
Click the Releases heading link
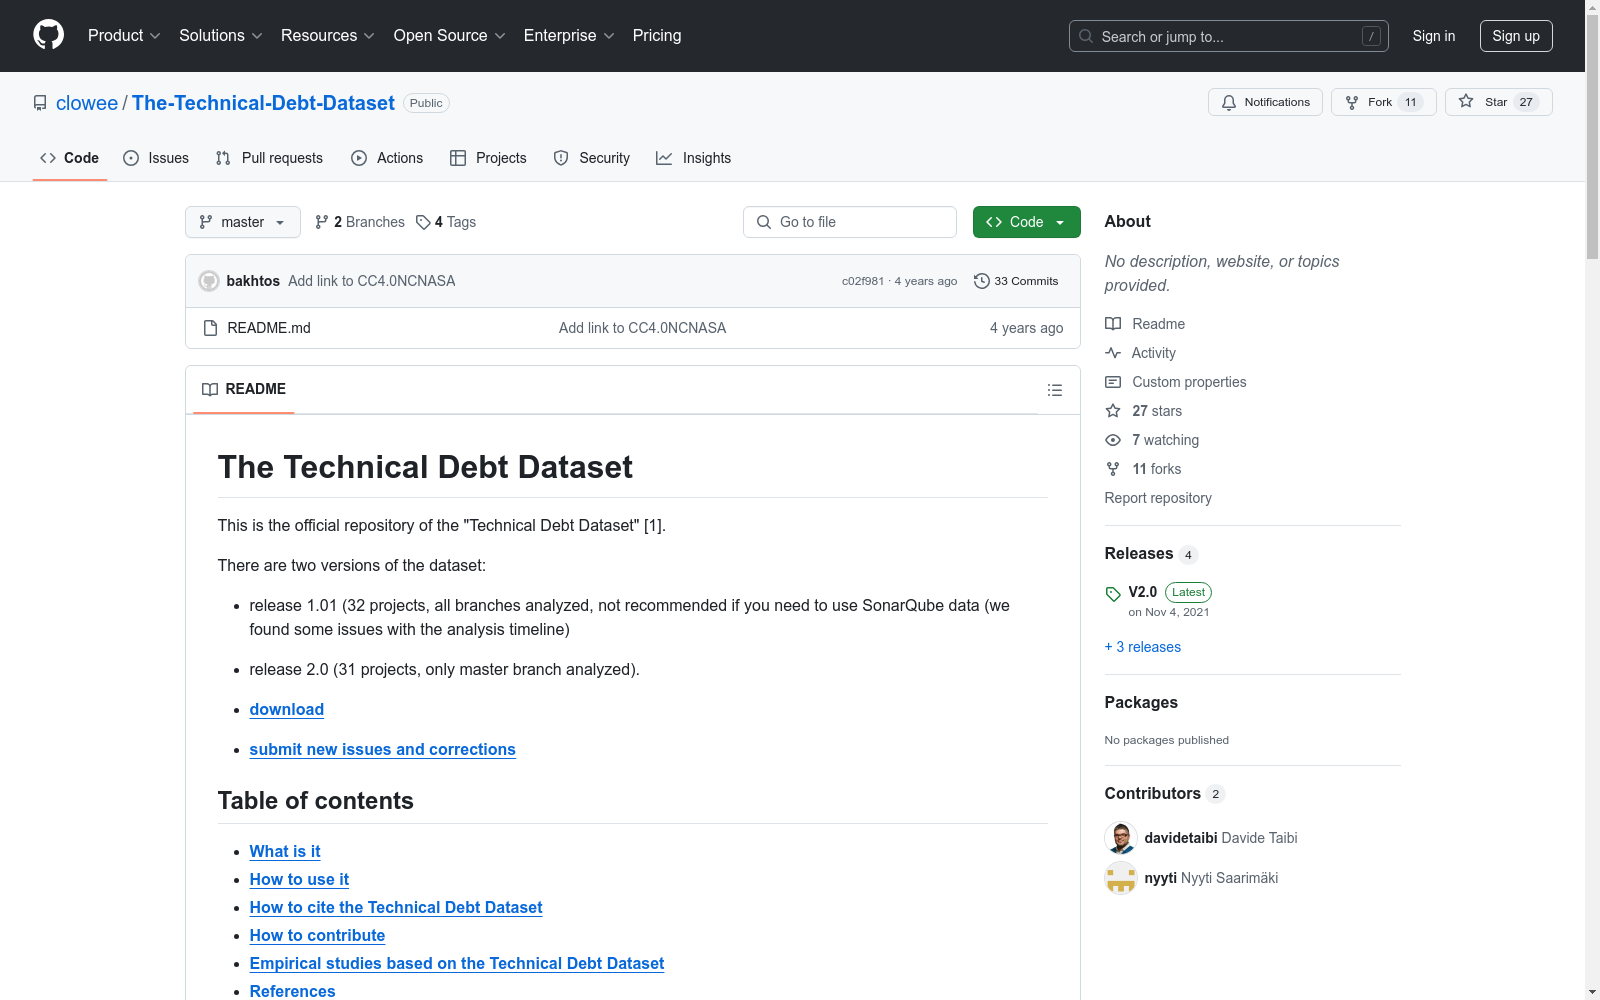pos(1139,553)
